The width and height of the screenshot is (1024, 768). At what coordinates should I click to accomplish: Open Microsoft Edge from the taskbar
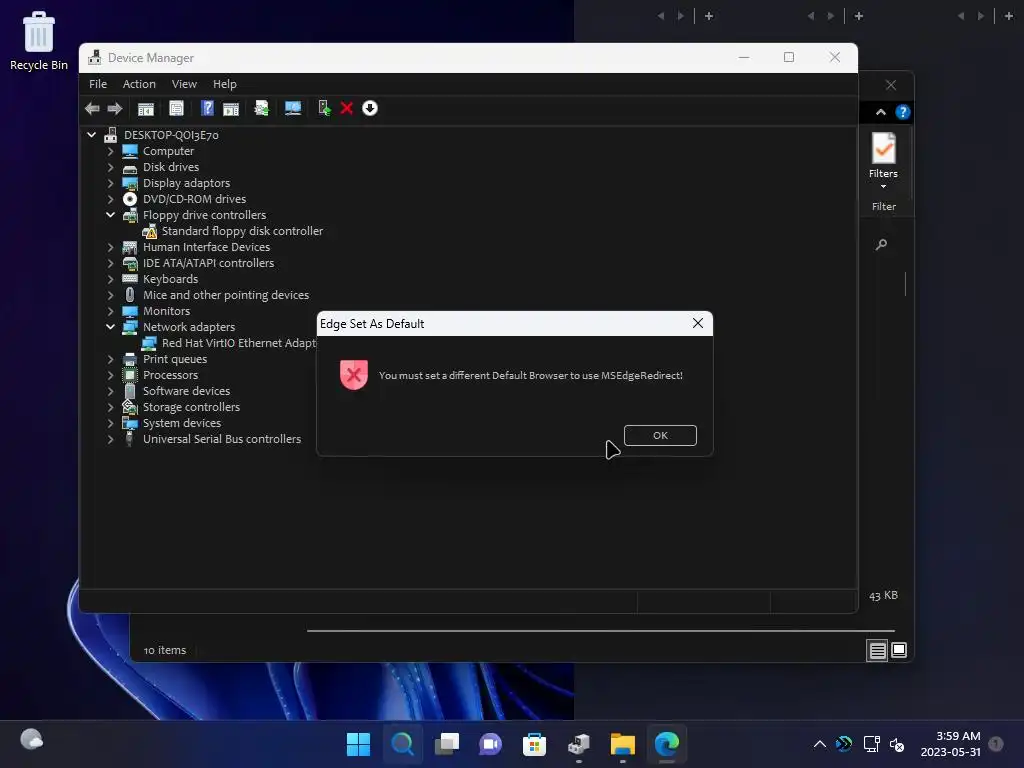[667, 744]
